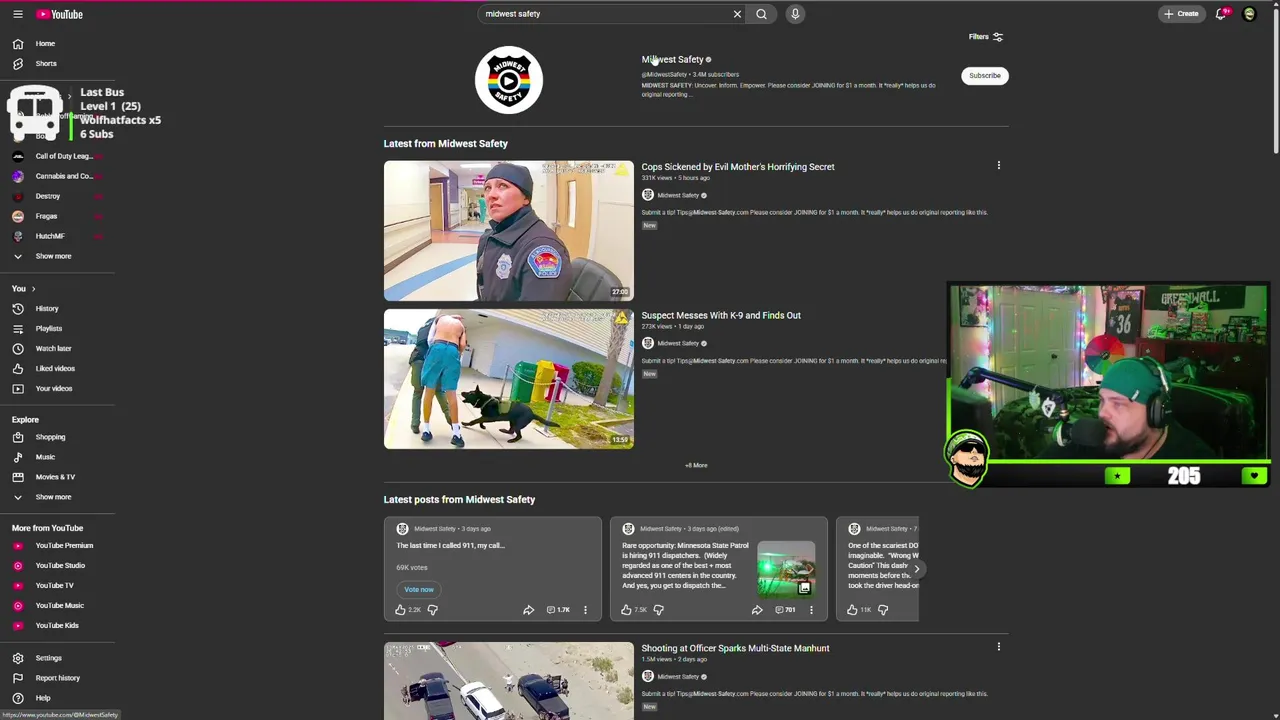Open 701 comments on State Patrol post
This screenshot has height=720, width=1280.
(x=786, y=610)
